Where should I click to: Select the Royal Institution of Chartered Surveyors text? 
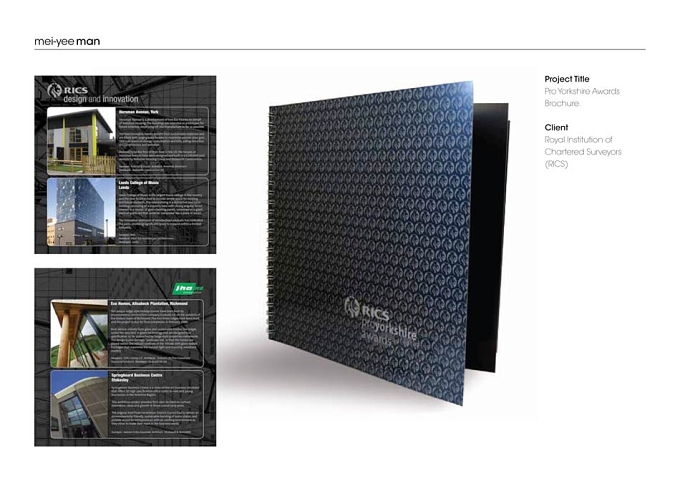(583, 152)
